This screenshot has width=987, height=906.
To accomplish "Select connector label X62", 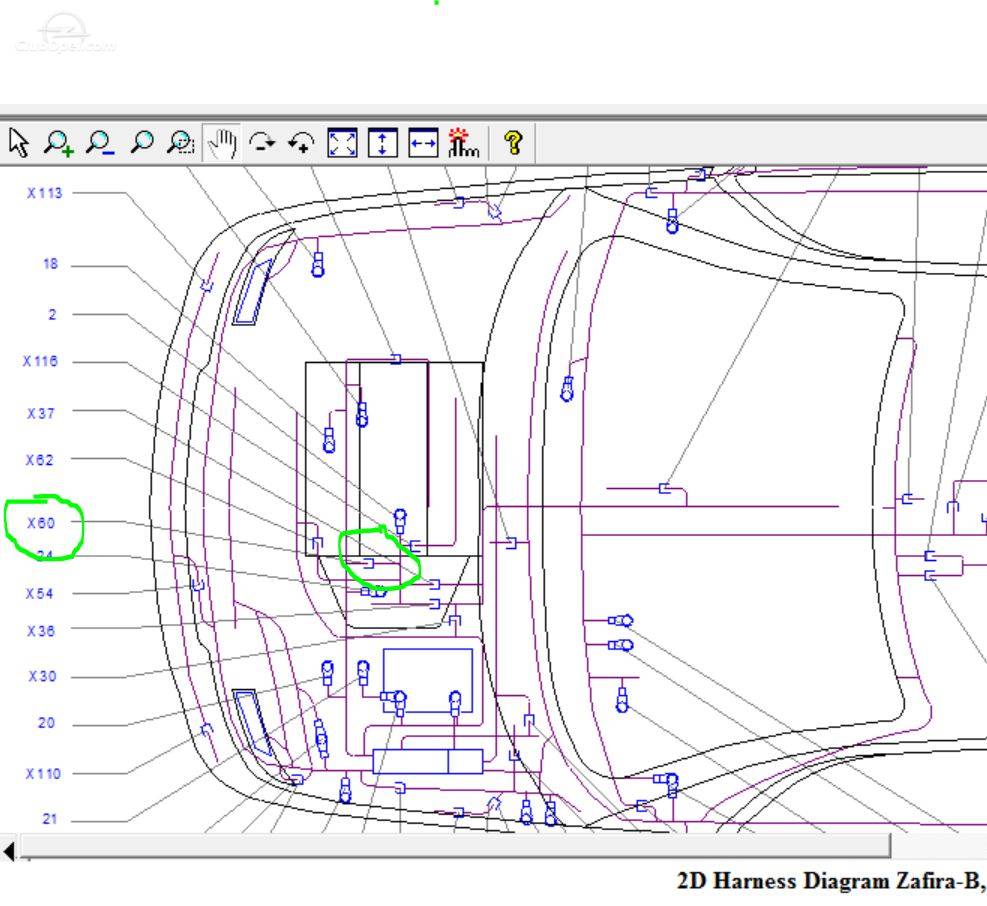I will click(x=40, y=460).
